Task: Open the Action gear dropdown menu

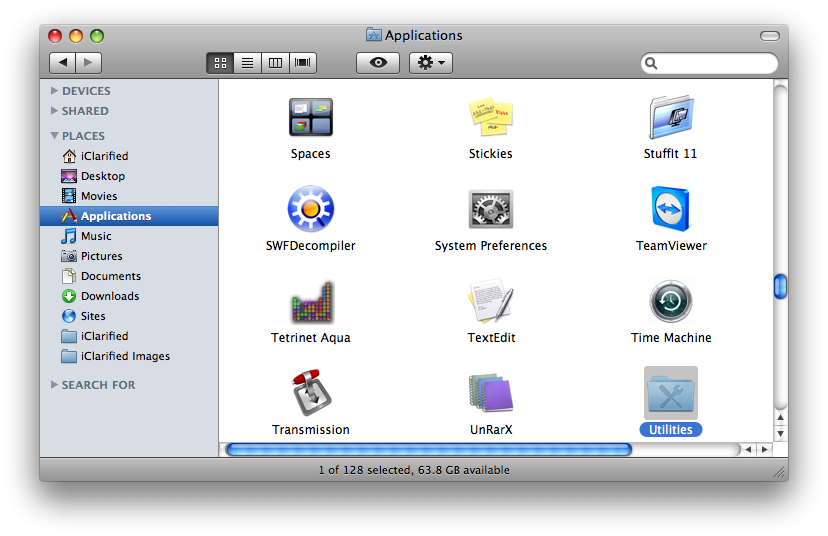Action: pyautogui.click(x=431, y=63)
